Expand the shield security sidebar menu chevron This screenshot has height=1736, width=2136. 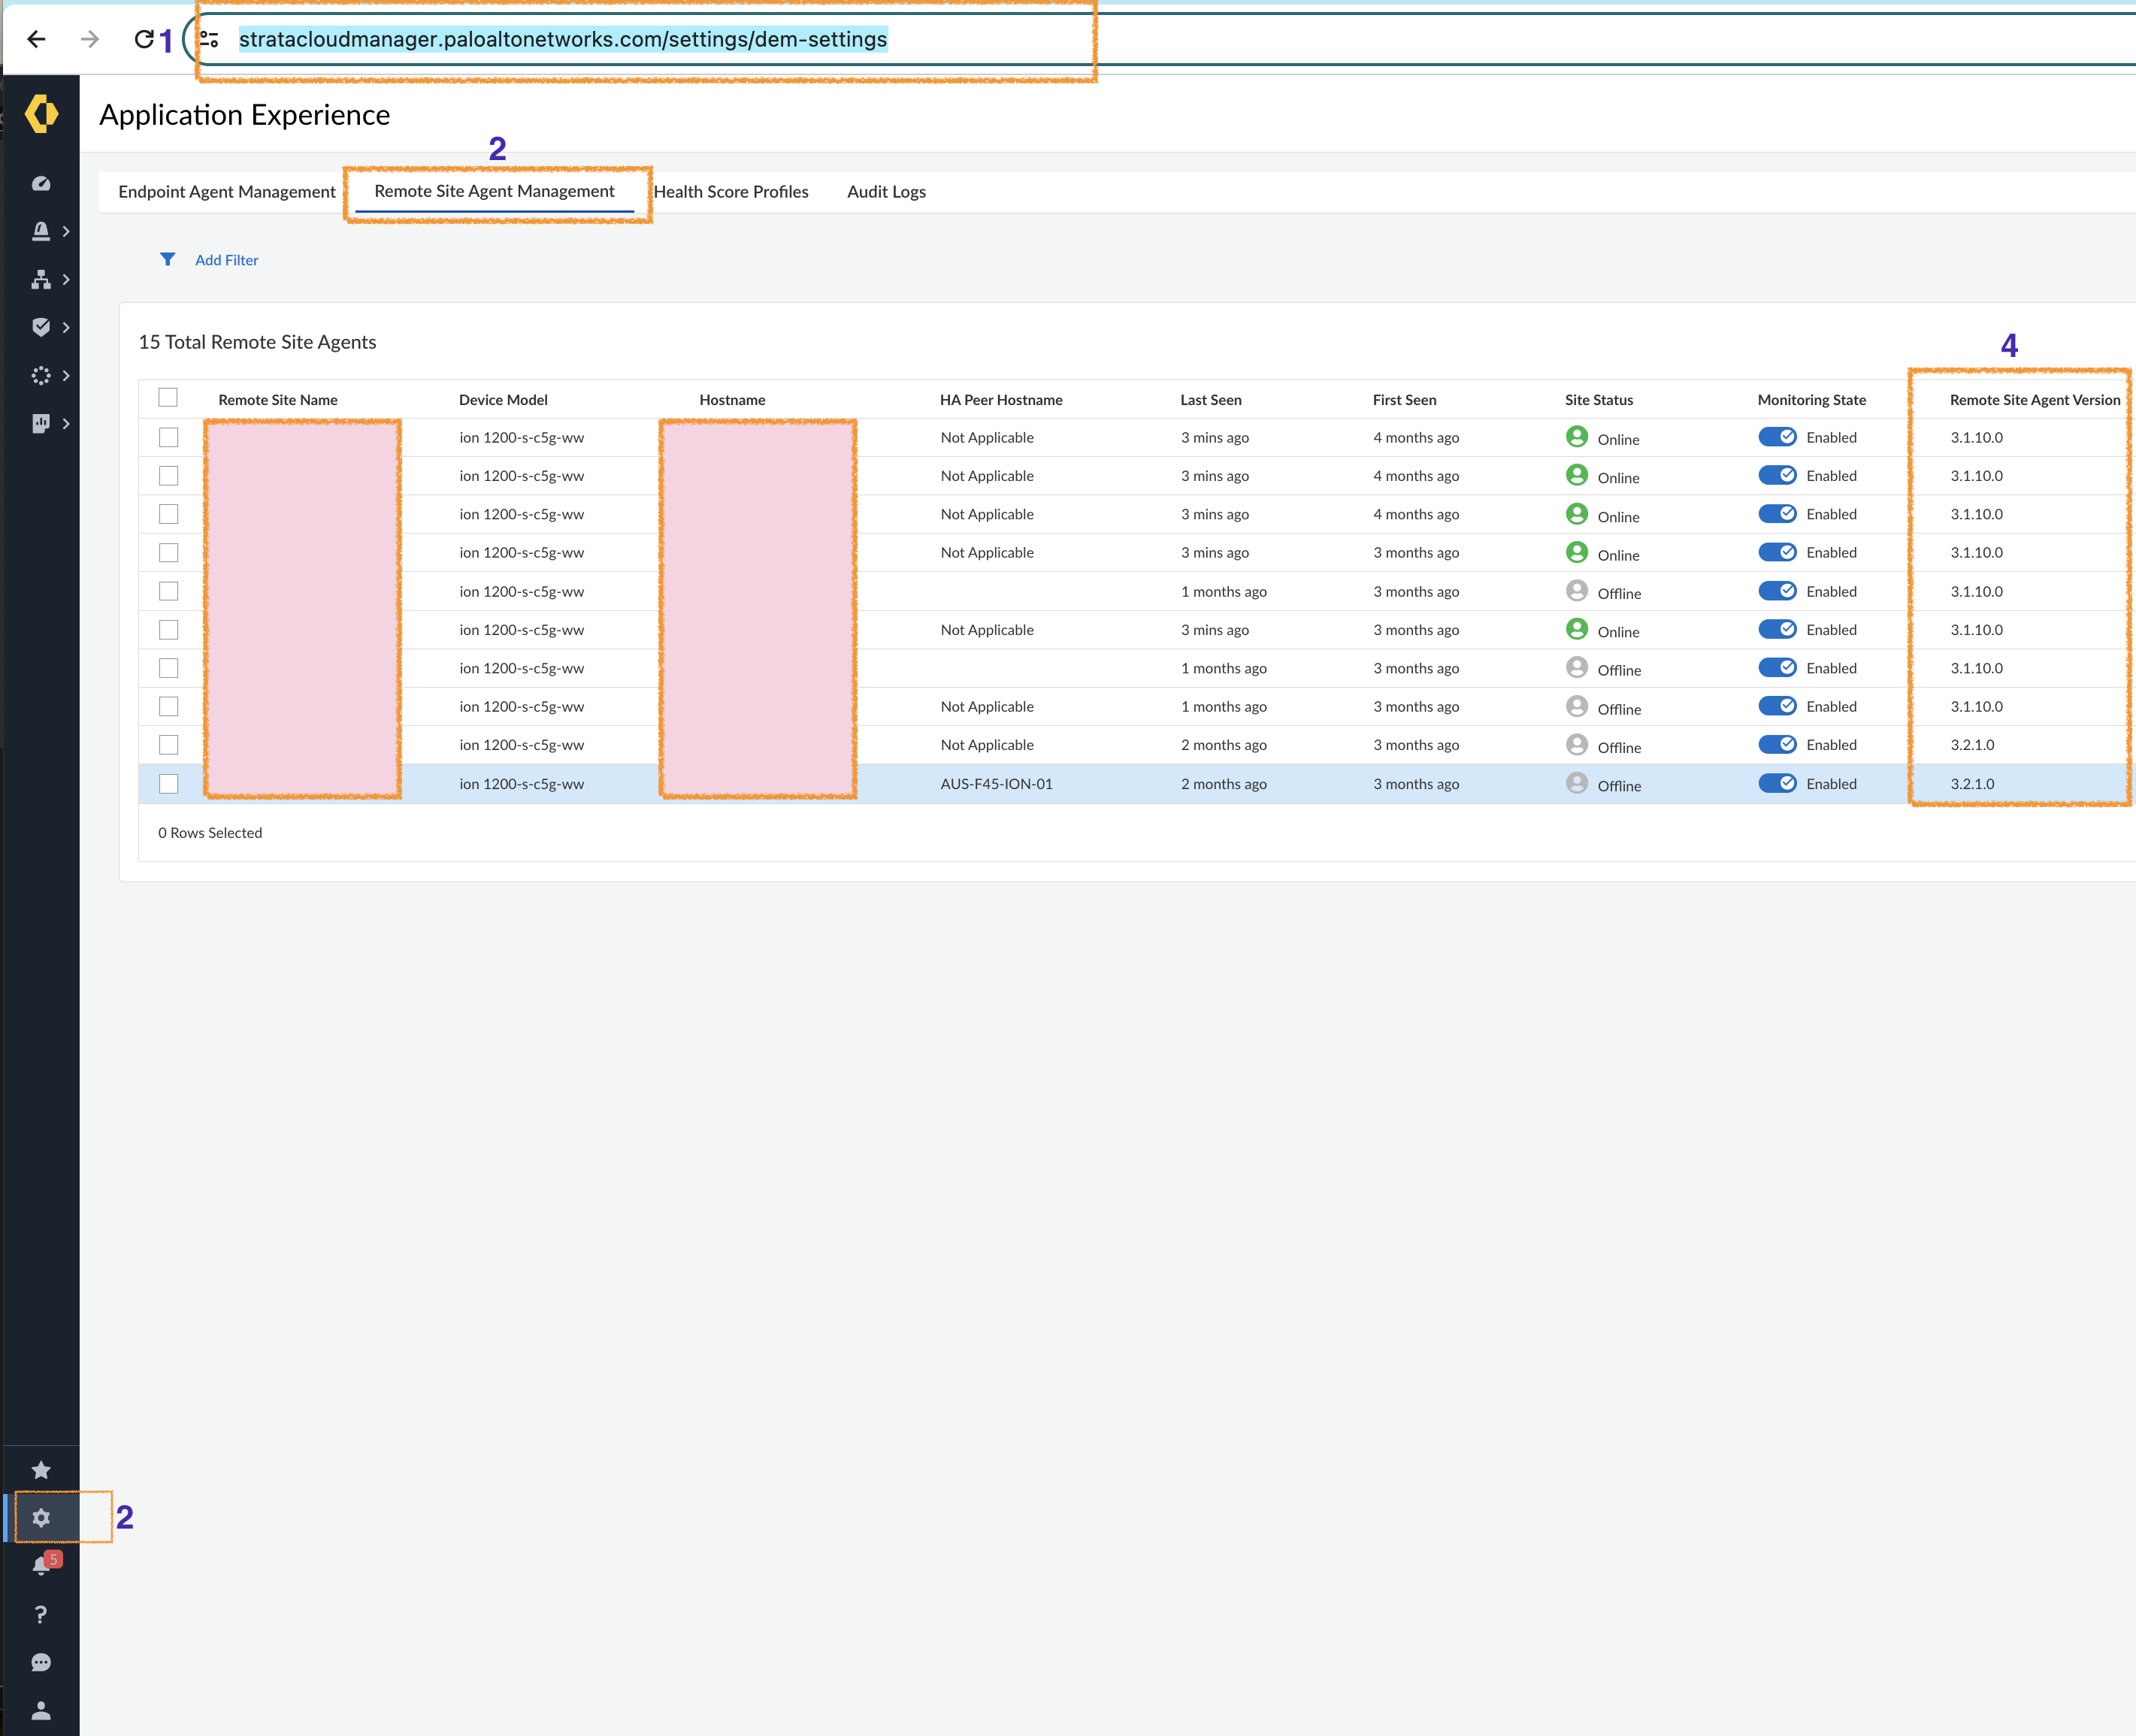pyautogui.click(x=66, y=327)
